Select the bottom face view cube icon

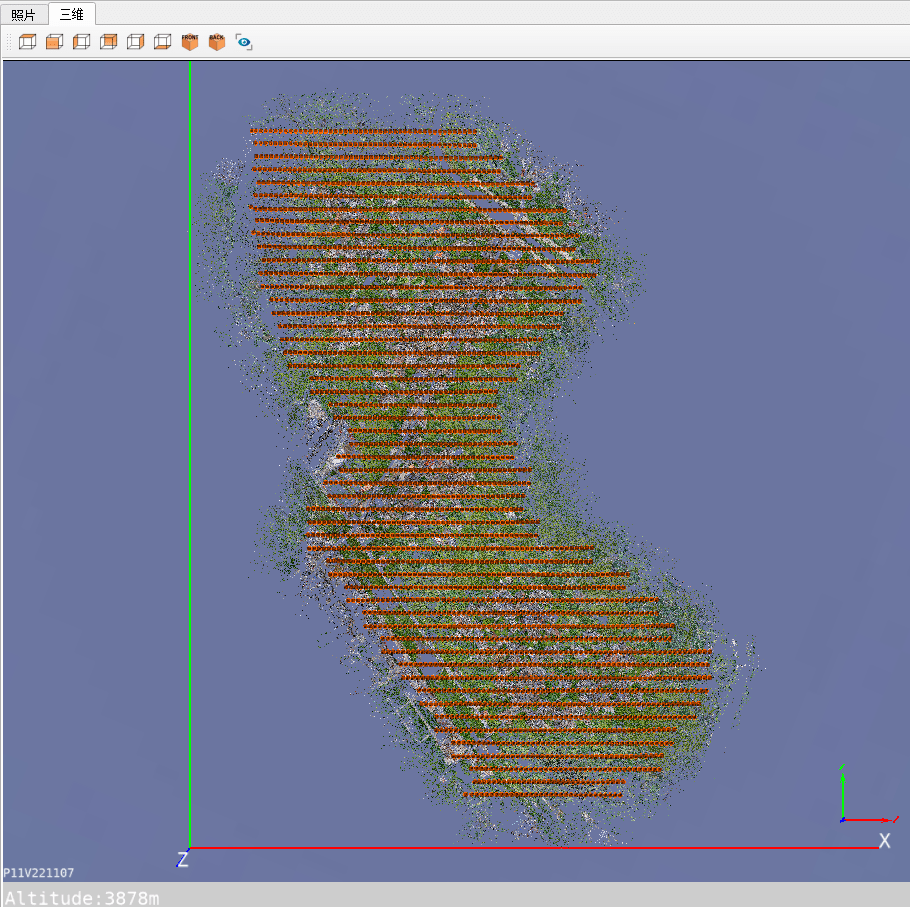pos(162,42)
